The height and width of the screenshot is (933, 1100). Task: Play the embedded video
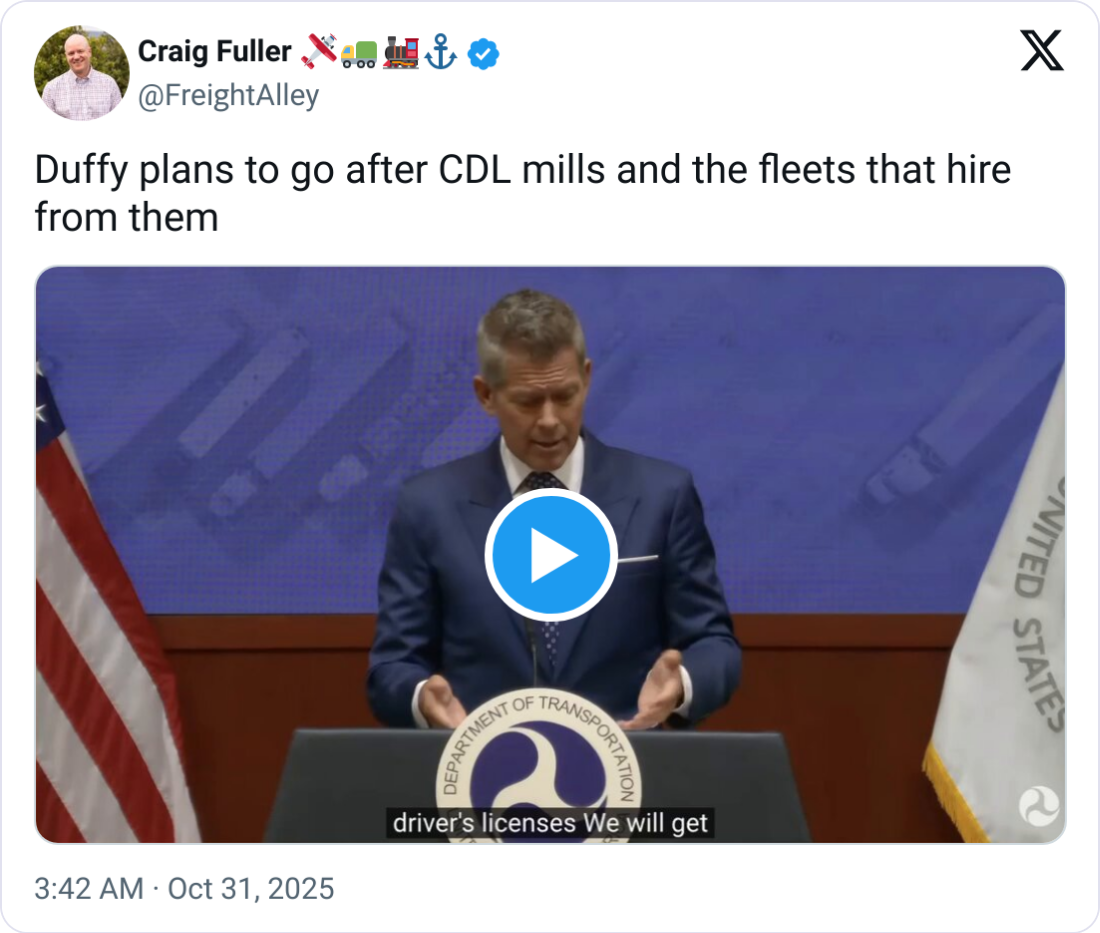550,556
